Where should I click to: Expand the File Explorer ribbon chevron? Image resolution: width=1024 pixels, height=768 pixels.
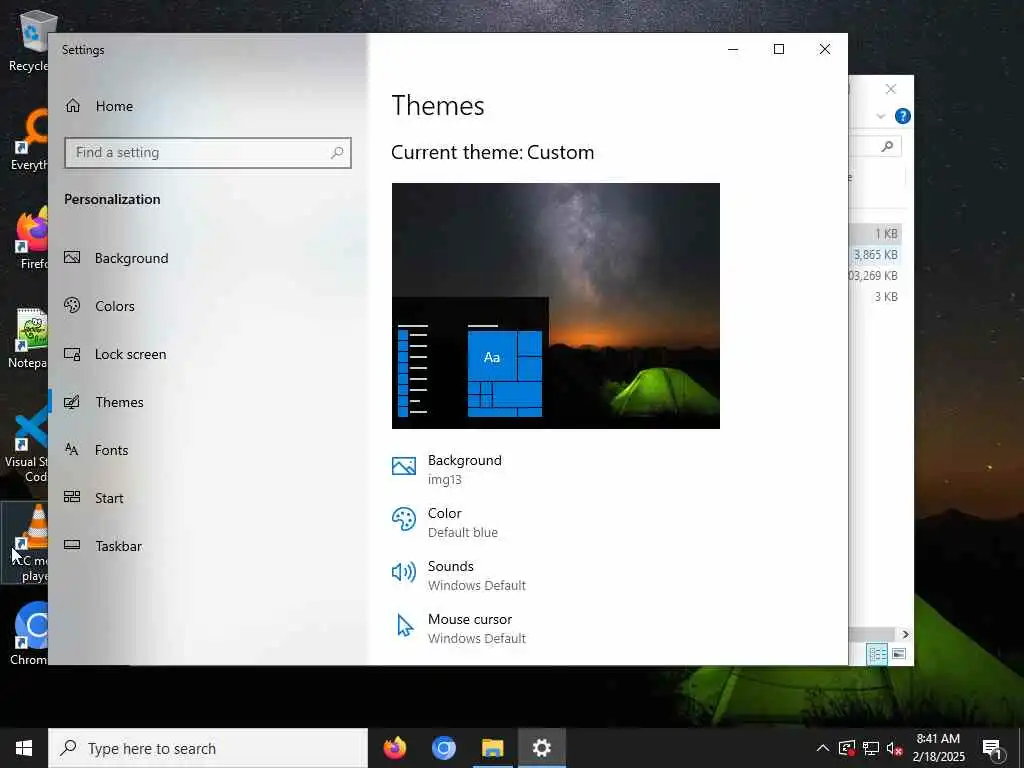880,116
